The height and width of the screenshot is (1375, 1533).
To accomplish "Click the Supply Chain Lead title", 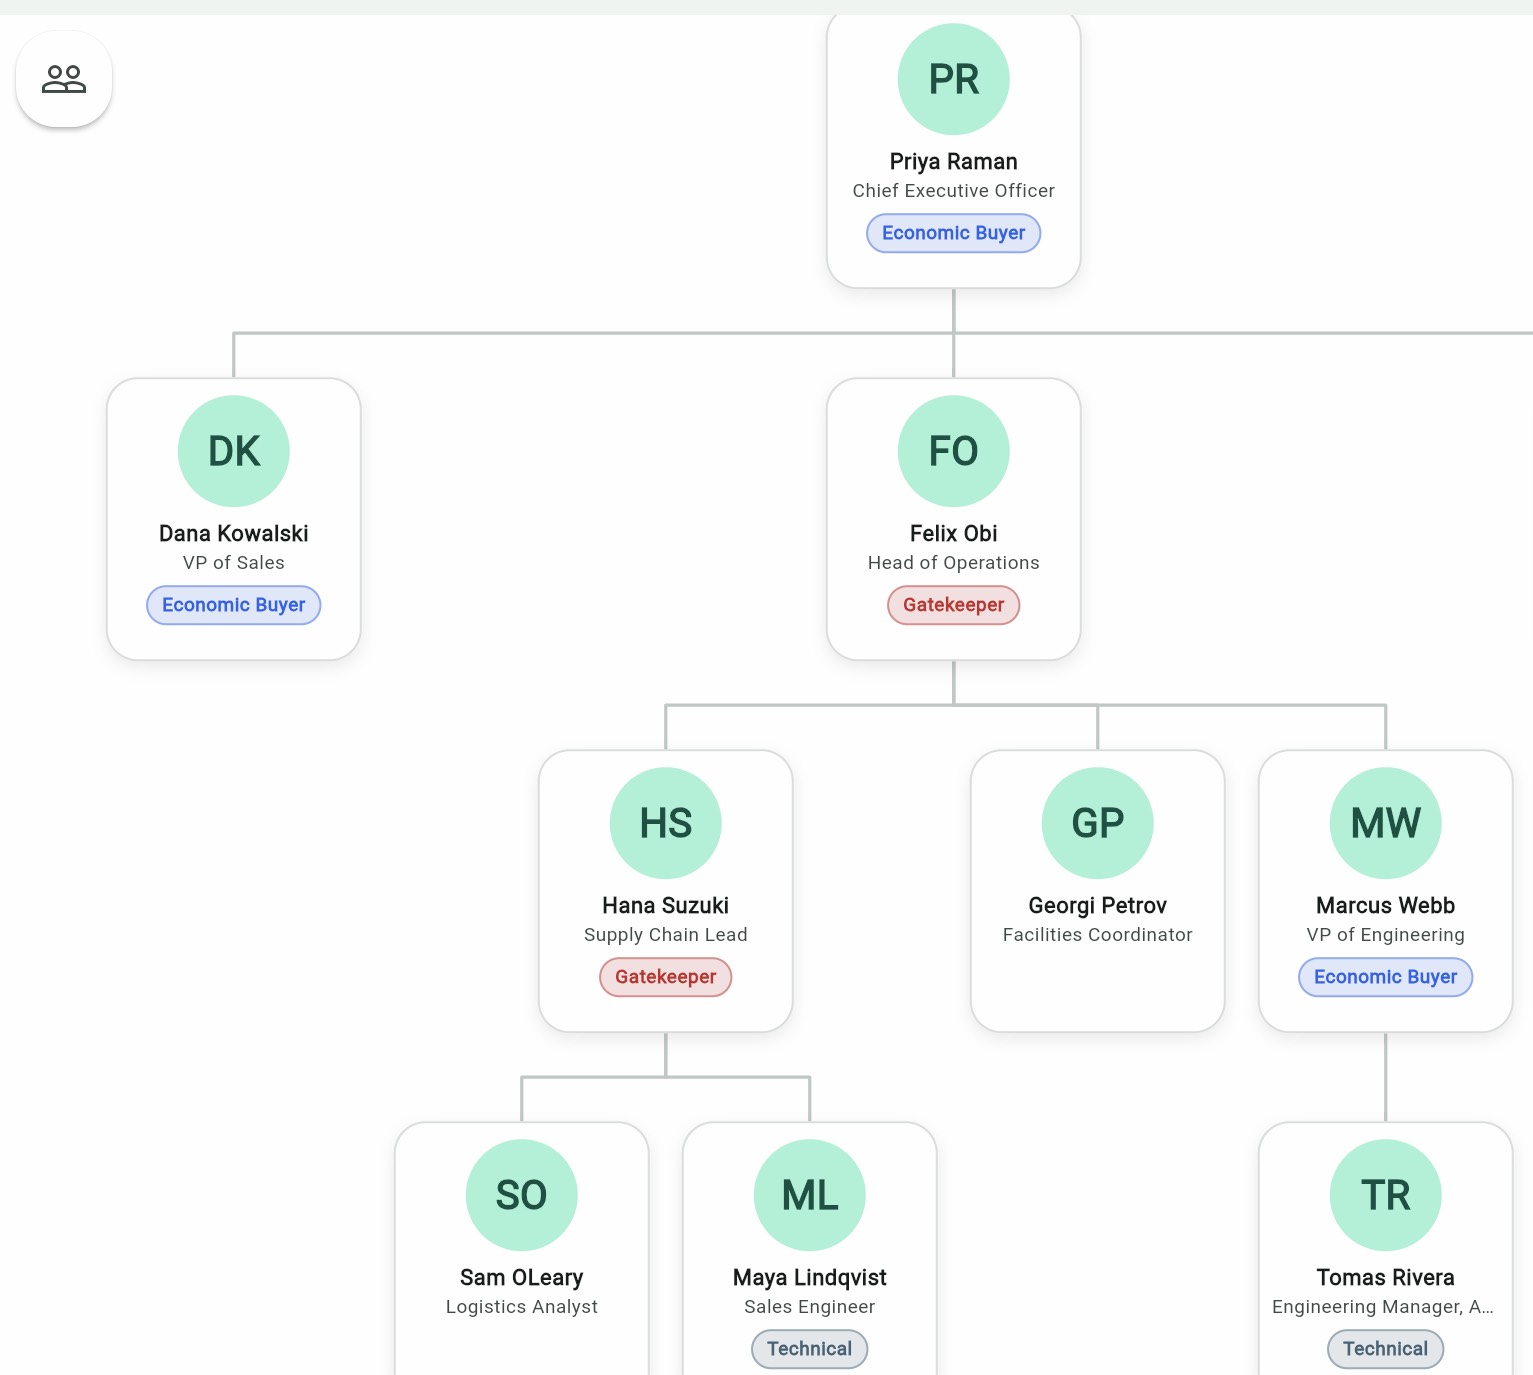I will point(666,935).
